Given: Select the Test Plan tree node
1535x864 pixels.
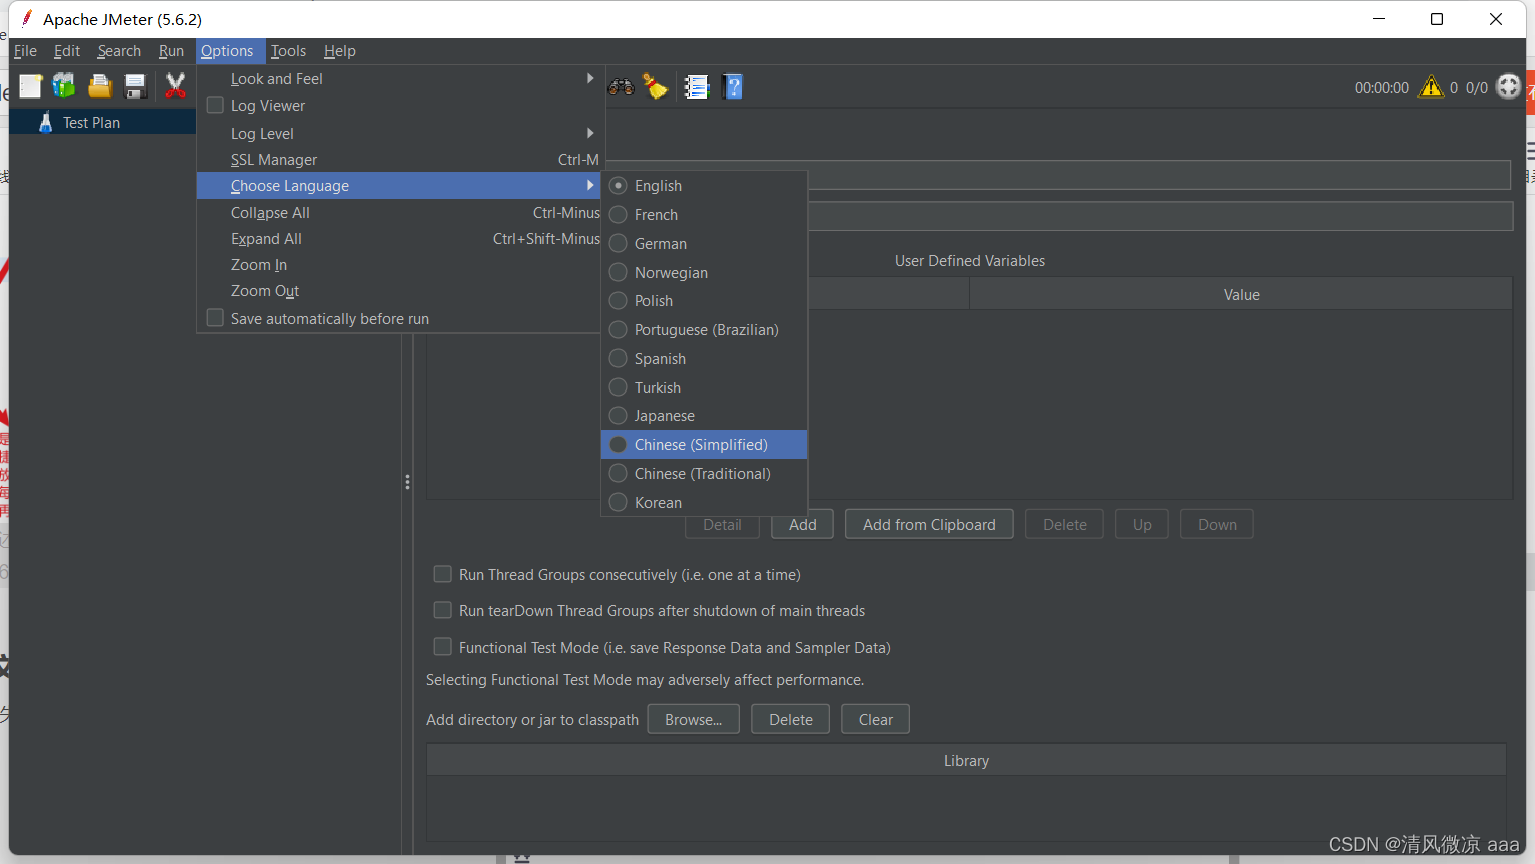Looking at the screenshot, I should (91, 122).
